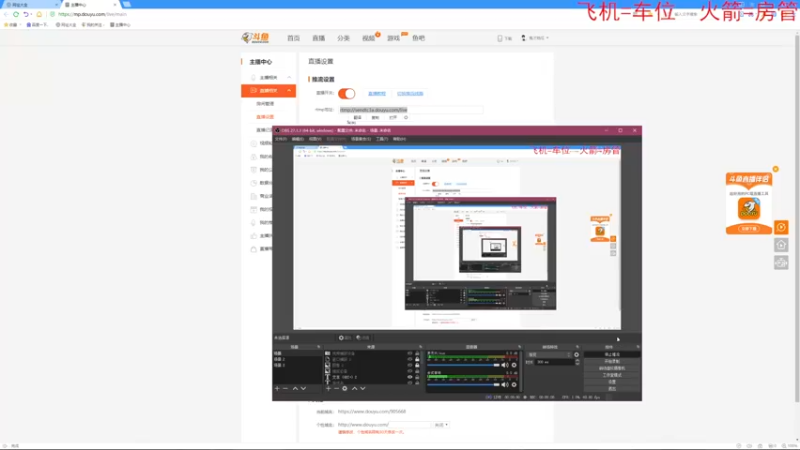Mute the second mixer audio channel
800x450 pixels.
point(505,385)
